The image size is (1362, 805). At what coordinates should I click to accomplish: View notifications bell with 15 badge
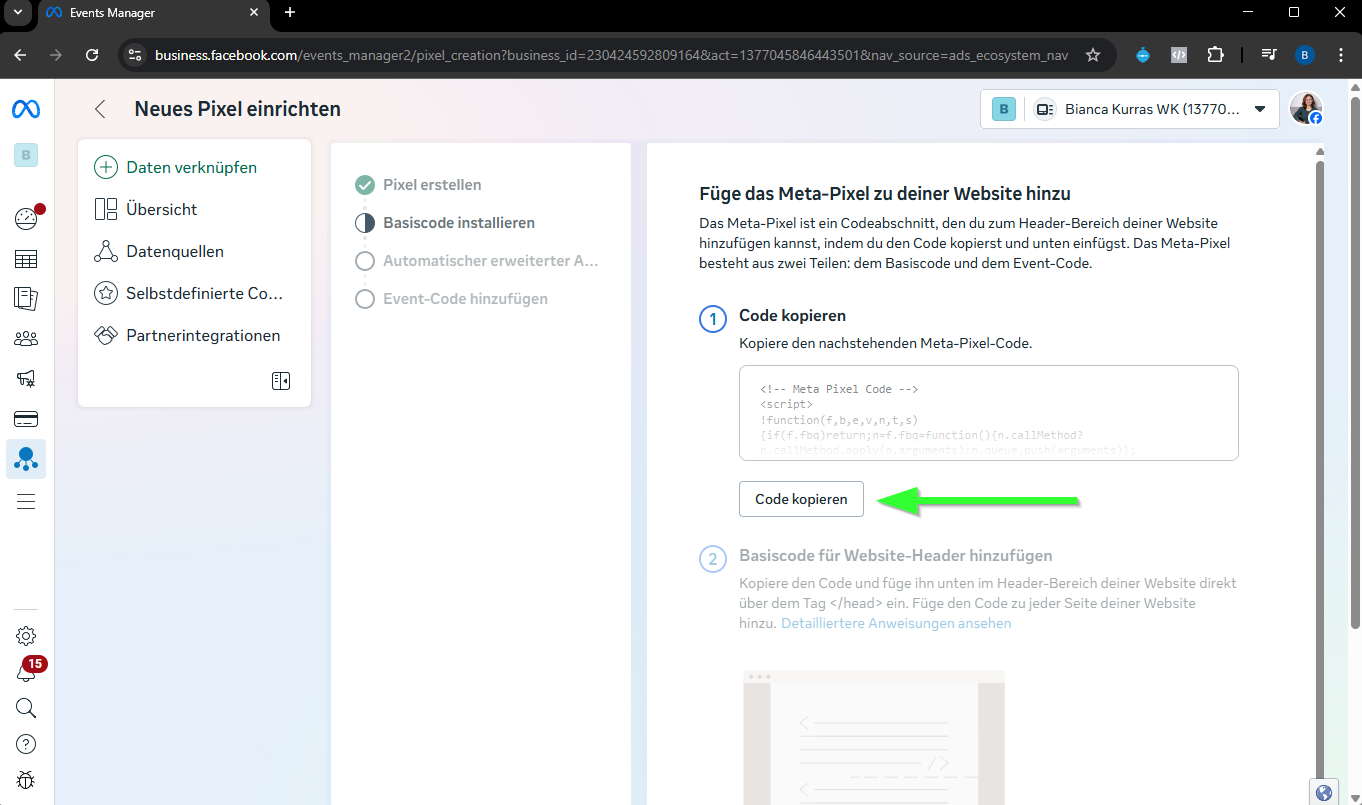pos(26,672)
